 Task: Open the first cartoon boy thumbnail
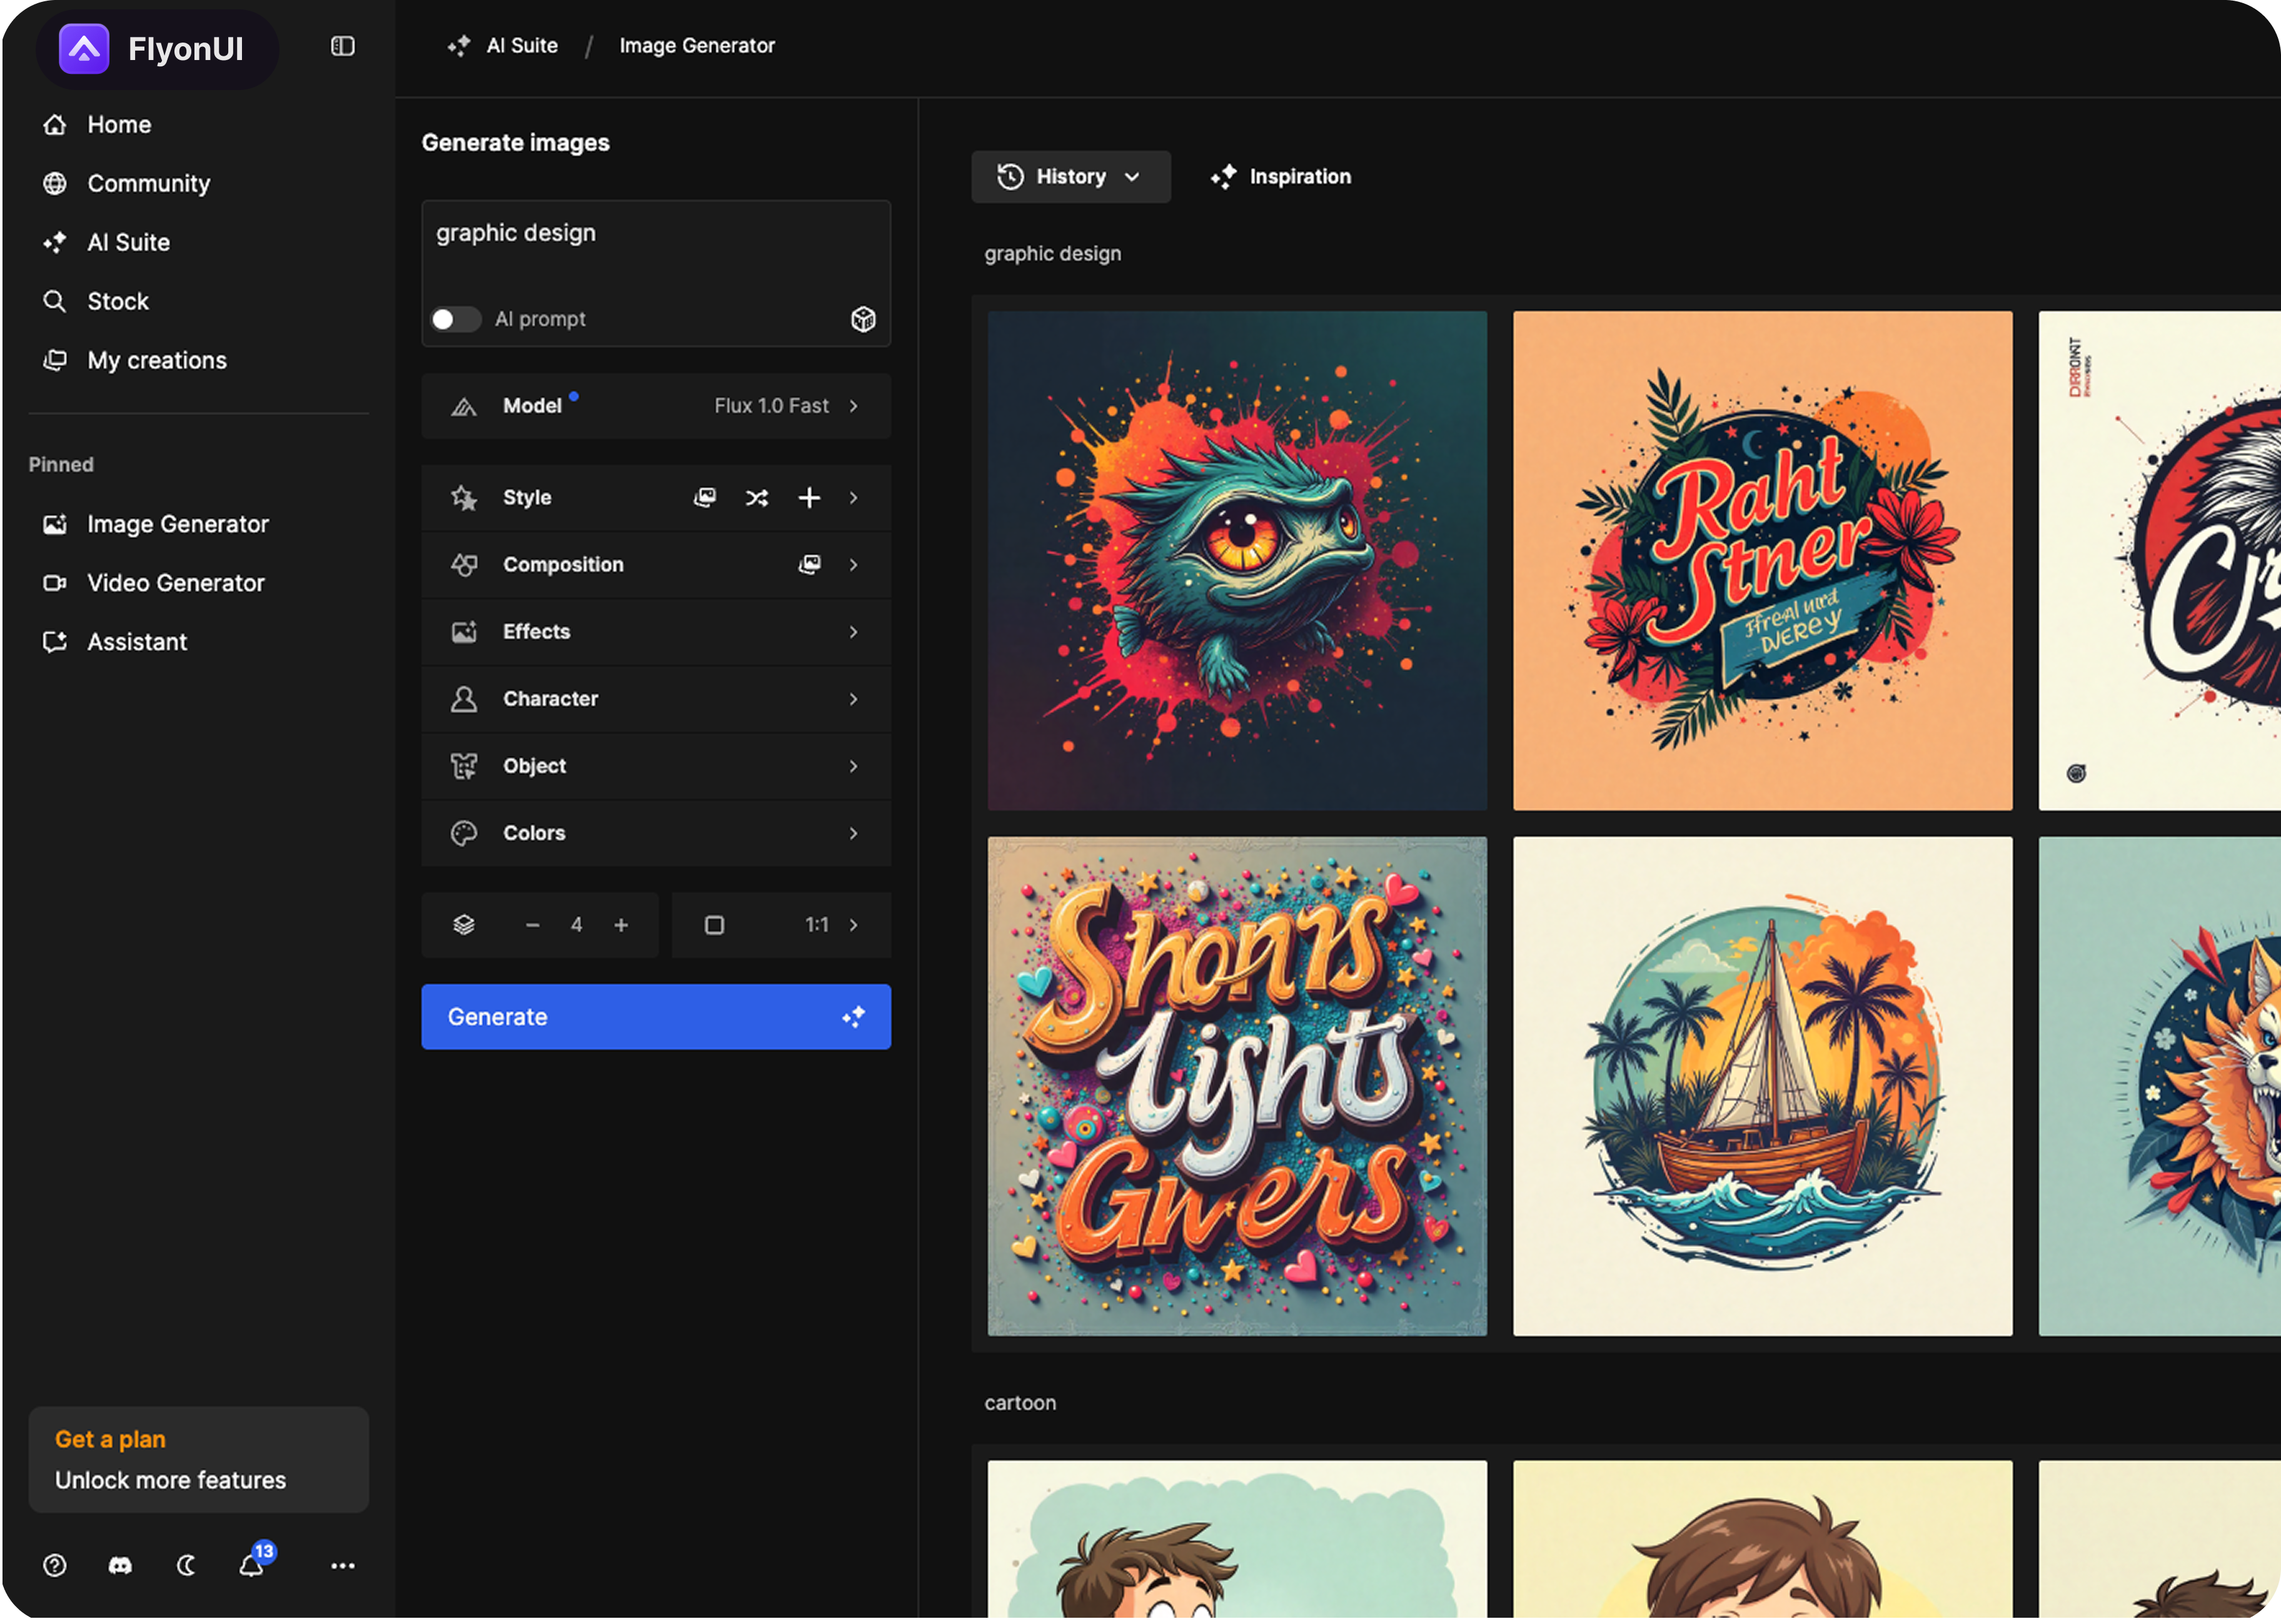click(x=1237, y=1540)
